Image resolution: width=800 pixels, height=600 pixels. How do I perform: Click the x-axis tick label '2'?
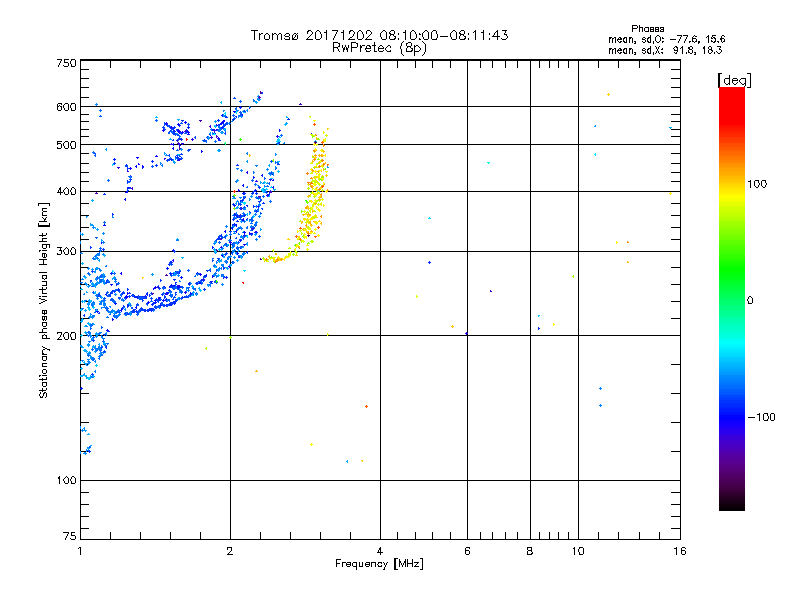(230, 551)
